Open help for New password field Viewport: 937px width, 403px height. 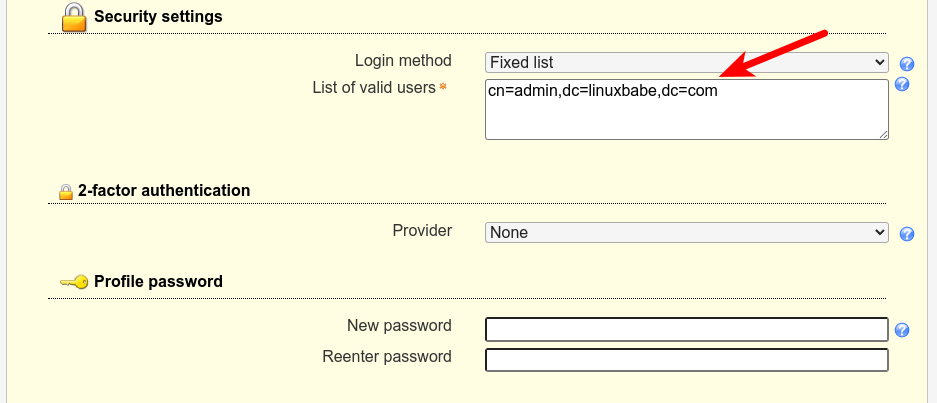click(901, 330)
